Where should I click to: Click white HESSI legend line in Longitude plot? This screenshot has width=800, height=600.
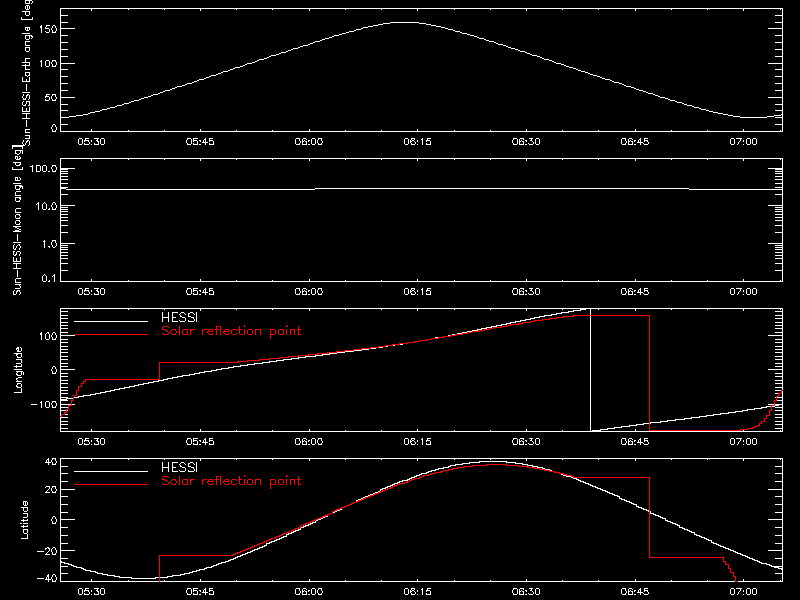(x=111, y=321)
